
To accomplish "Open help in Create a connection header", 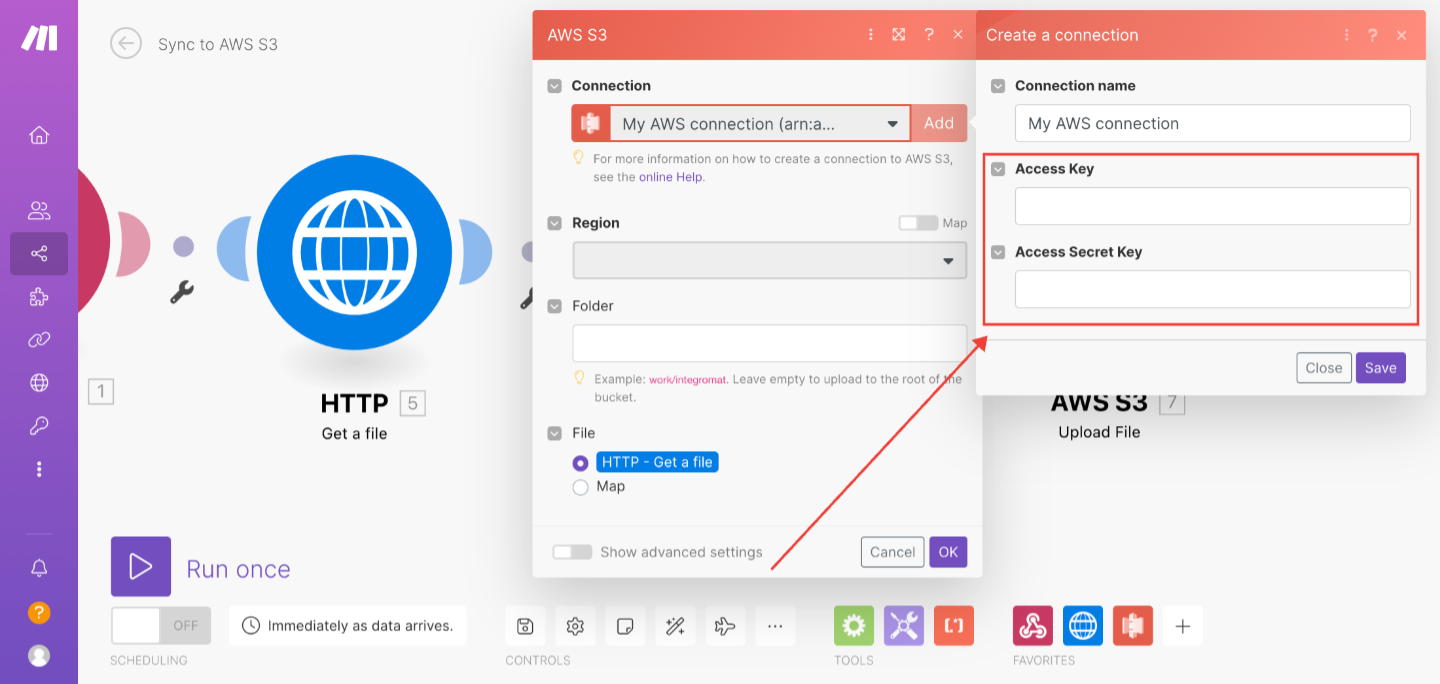I will pyautogui.click(x=1373, y=35).
